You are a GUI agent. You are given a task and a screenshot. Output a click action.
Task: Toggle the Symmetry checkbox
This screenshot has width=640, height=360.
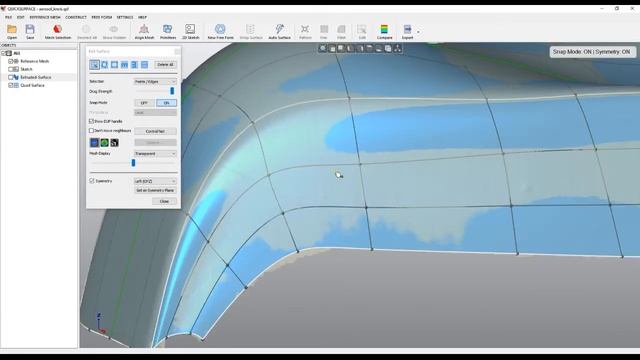[92, 181]
